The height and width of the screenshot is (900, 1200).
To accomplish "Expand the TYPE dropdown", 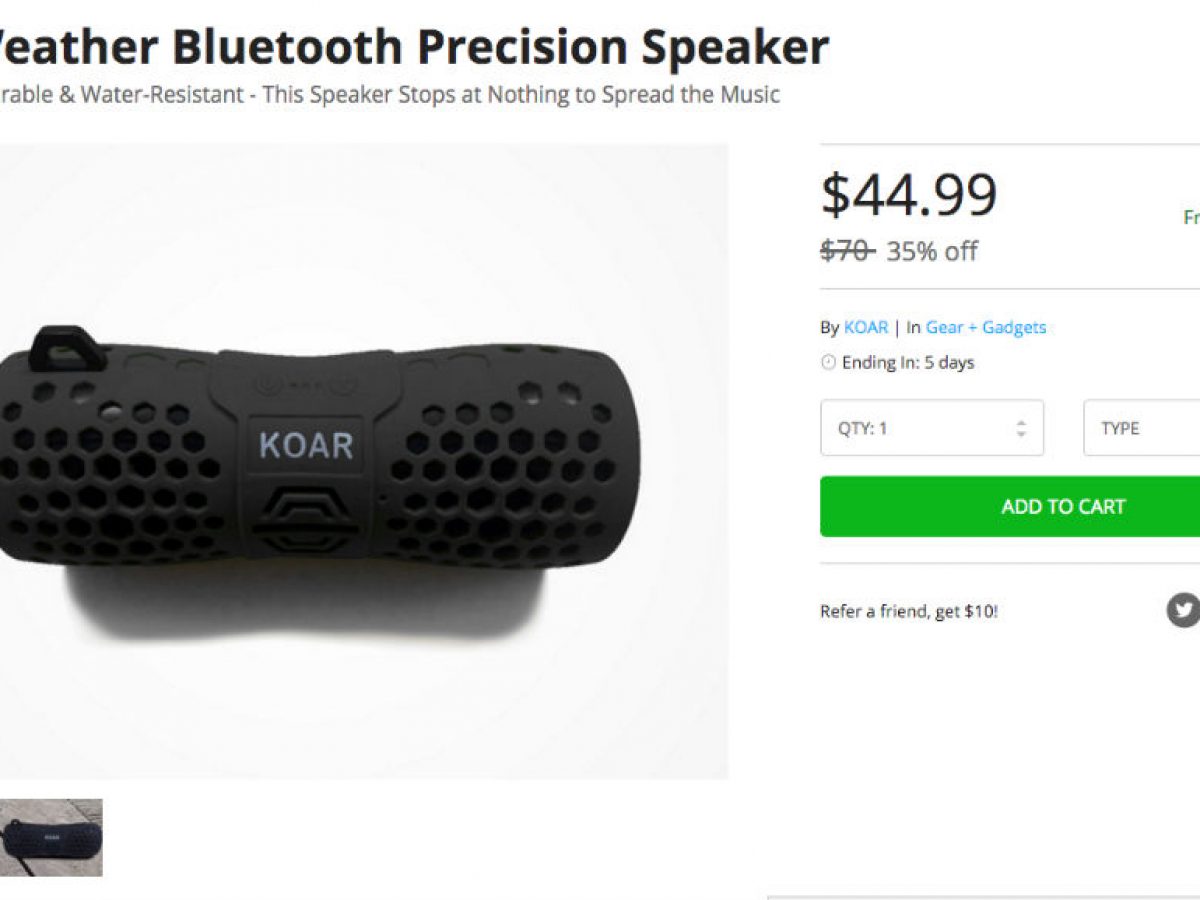I will coord(1142,428).
